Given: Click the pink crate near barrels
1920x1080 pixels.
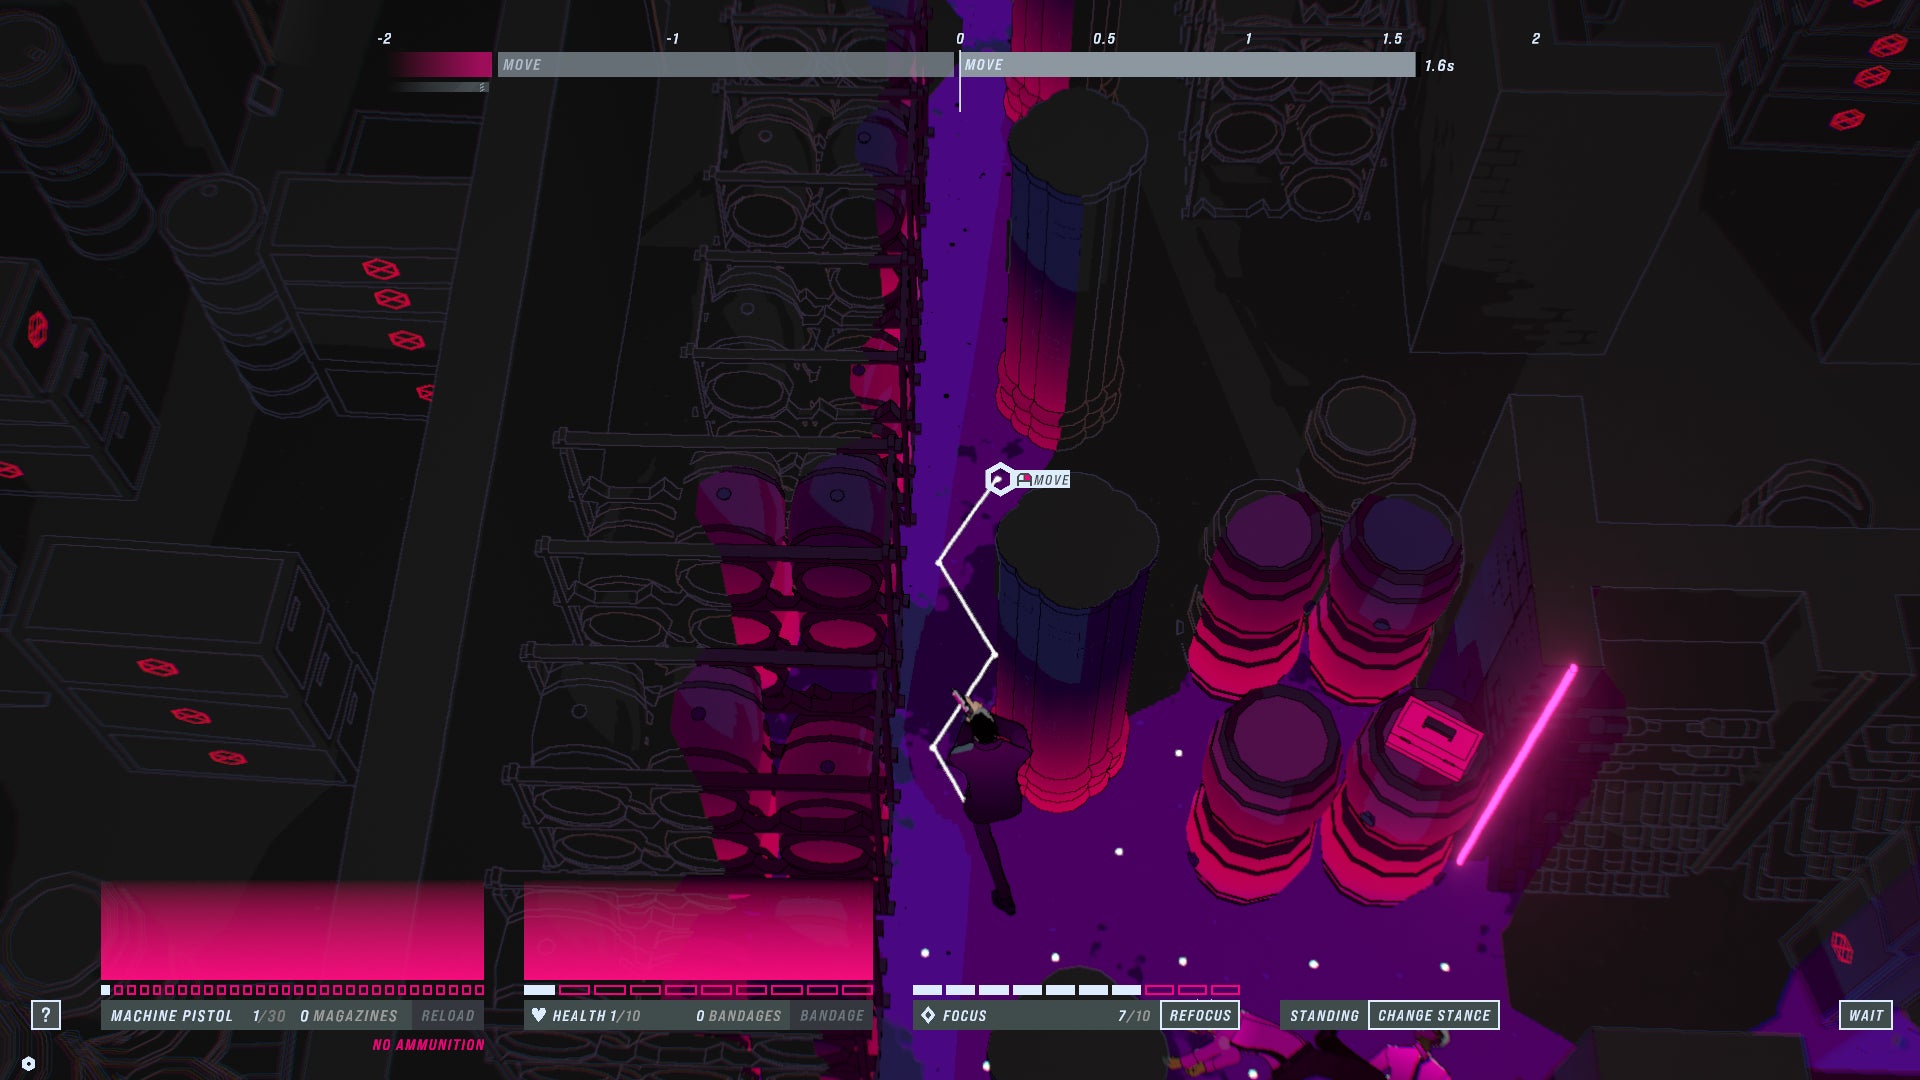Looking at the screenshot, I should tap(1434, 735).
